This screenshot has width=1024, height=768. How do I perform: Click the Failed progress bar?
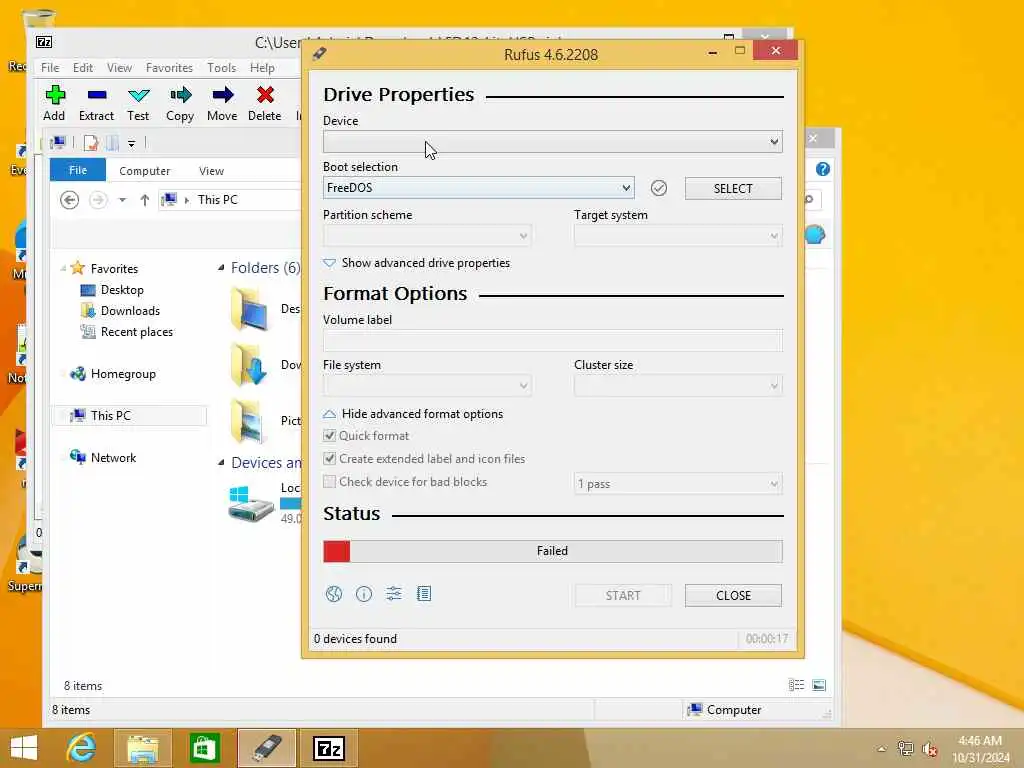[x=552, y=551]
